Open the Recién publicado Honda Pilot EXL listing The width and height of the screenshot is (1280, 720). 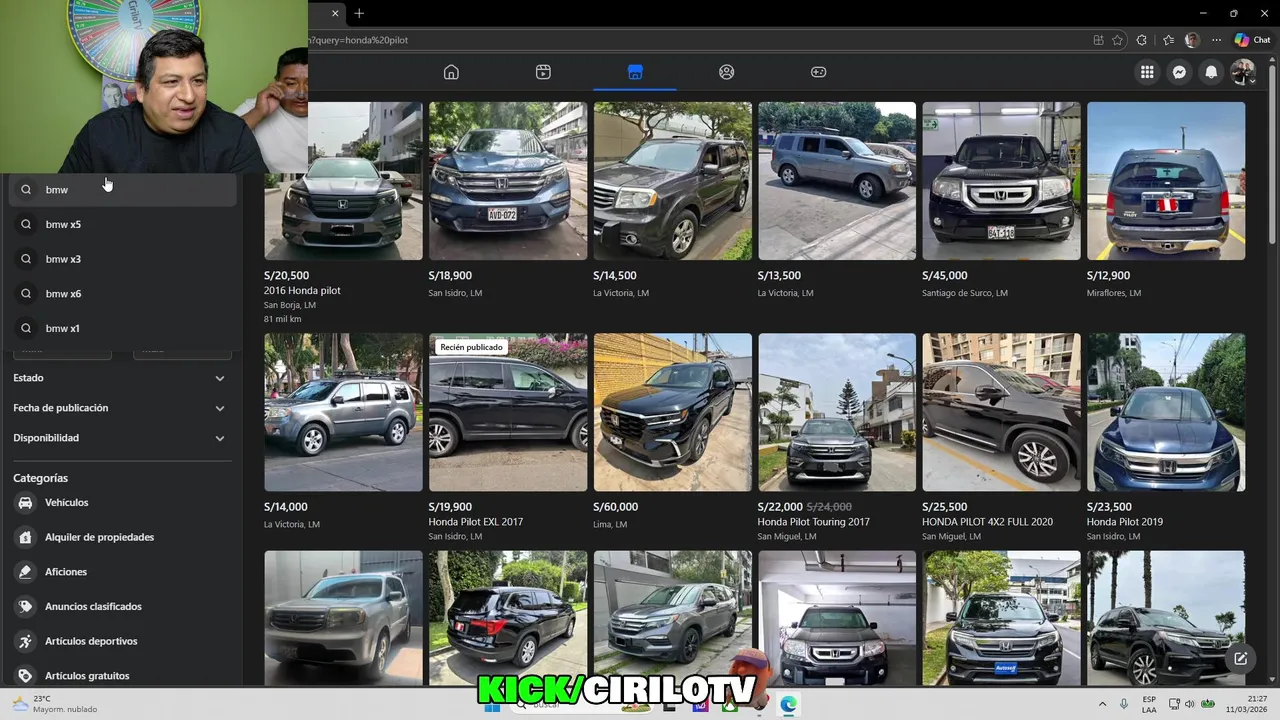(x=508, y=437)
